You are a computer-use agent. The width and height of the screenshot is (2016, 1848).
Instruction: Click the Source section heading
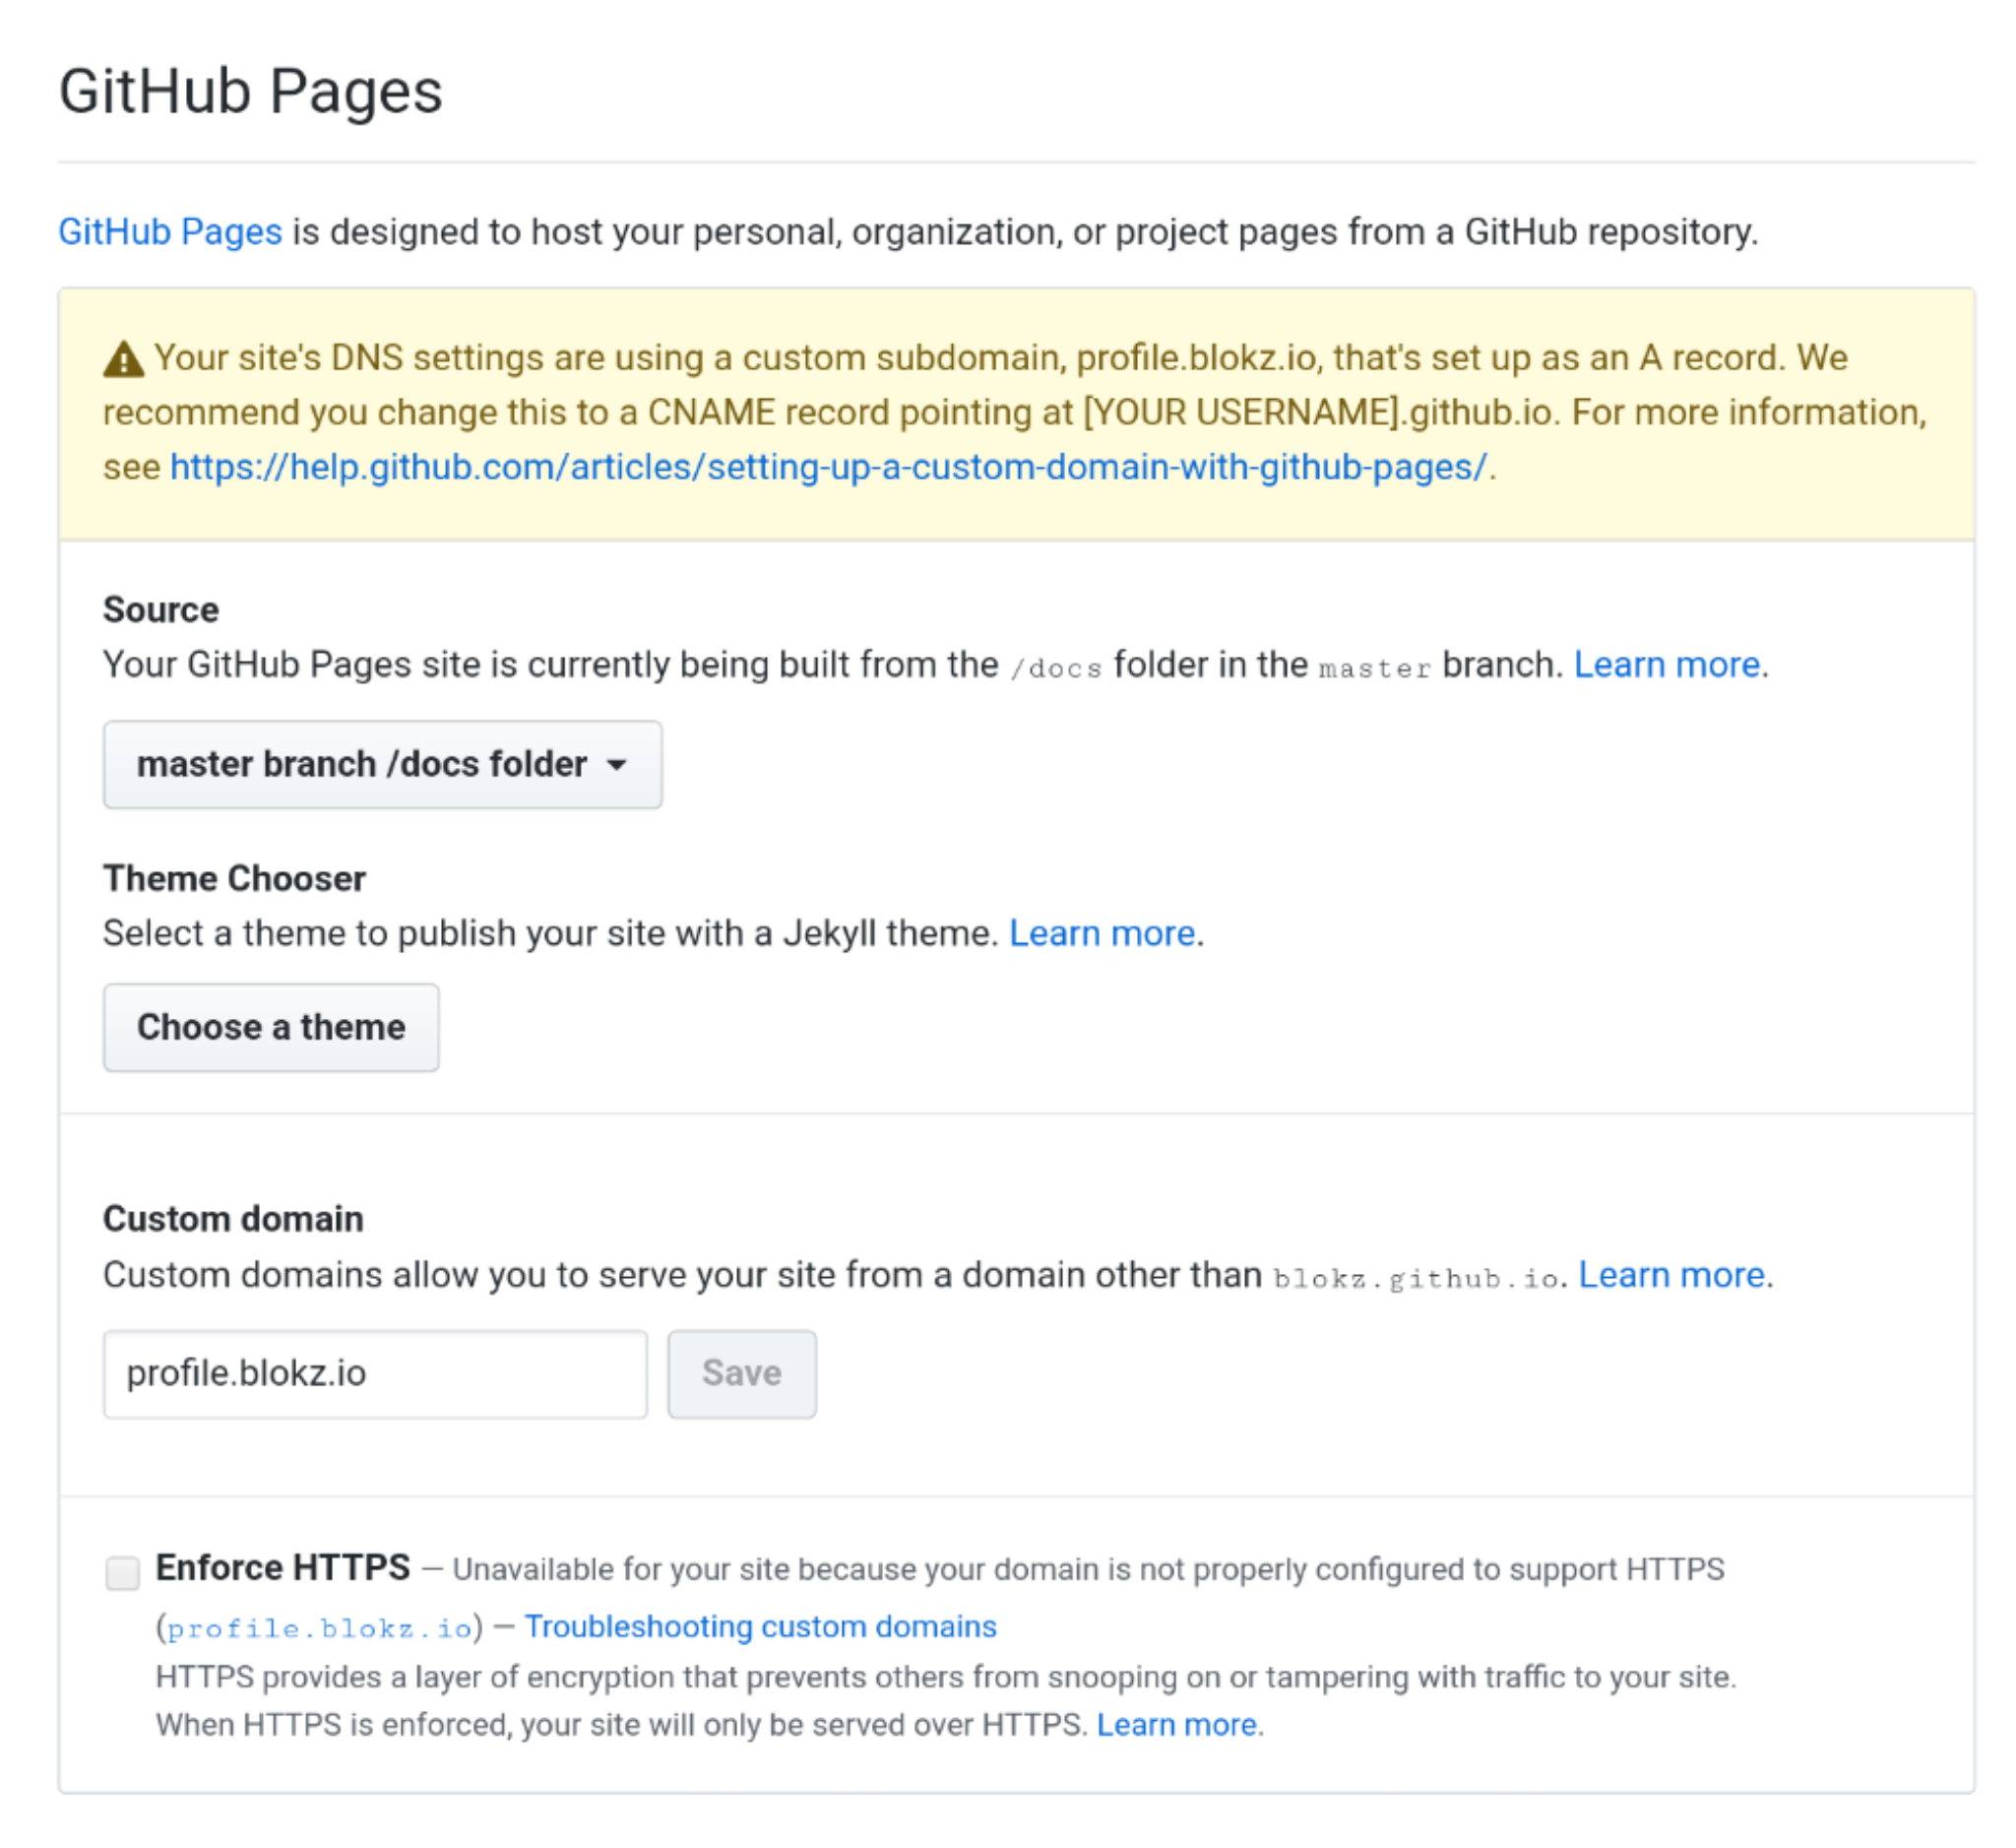click(x=161, y=610)
